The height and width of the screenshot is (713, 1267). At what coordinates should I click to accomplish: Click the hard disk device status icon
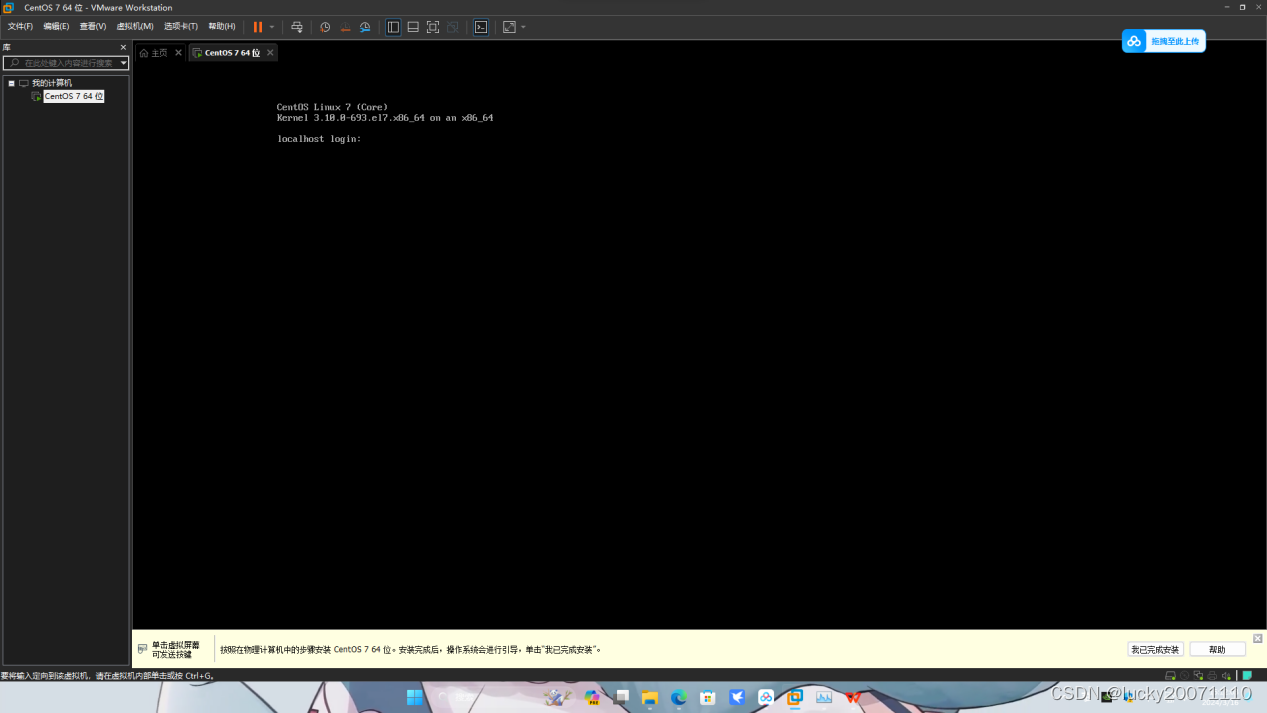click(1171, 676)
